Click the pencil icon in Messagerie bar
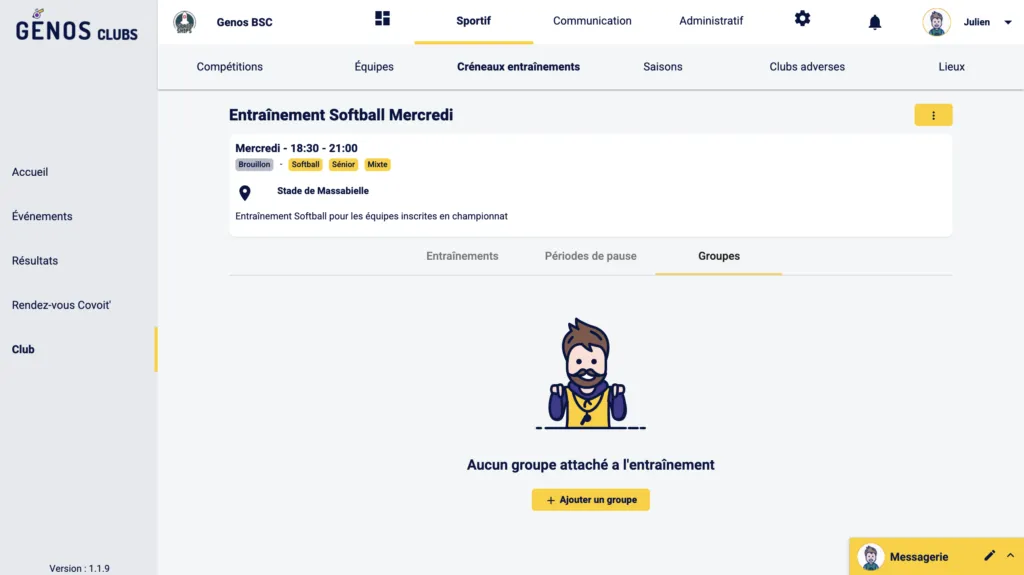Screen dimensions: 1024x575 pyautogui.click(x=989, y=556)
